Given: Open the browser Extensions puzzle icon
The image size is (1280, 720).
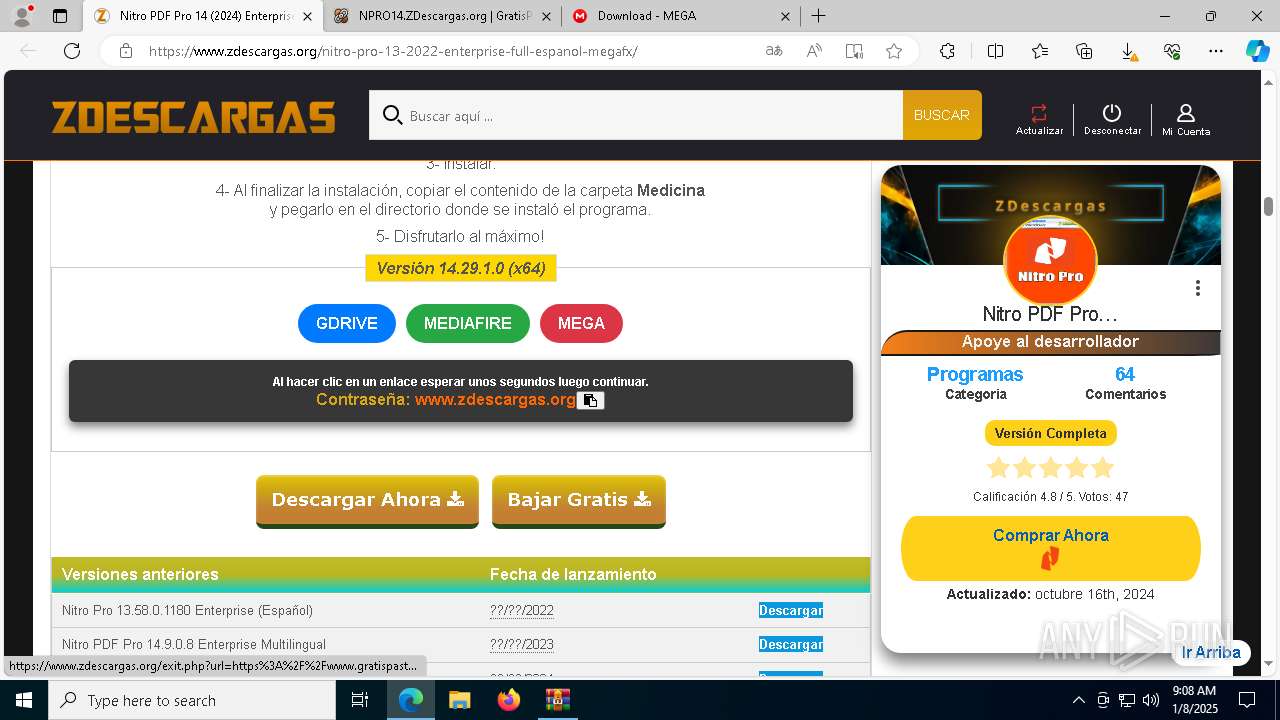Looking at the screenshot, I should (947, 51).
